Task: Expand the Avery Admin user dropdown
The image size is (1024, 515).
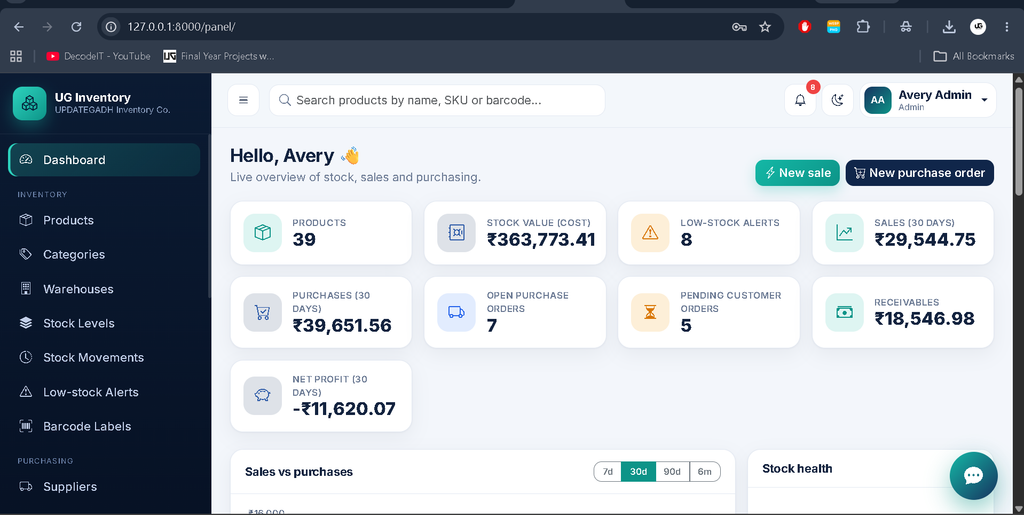Action: [x=928, y=100]
